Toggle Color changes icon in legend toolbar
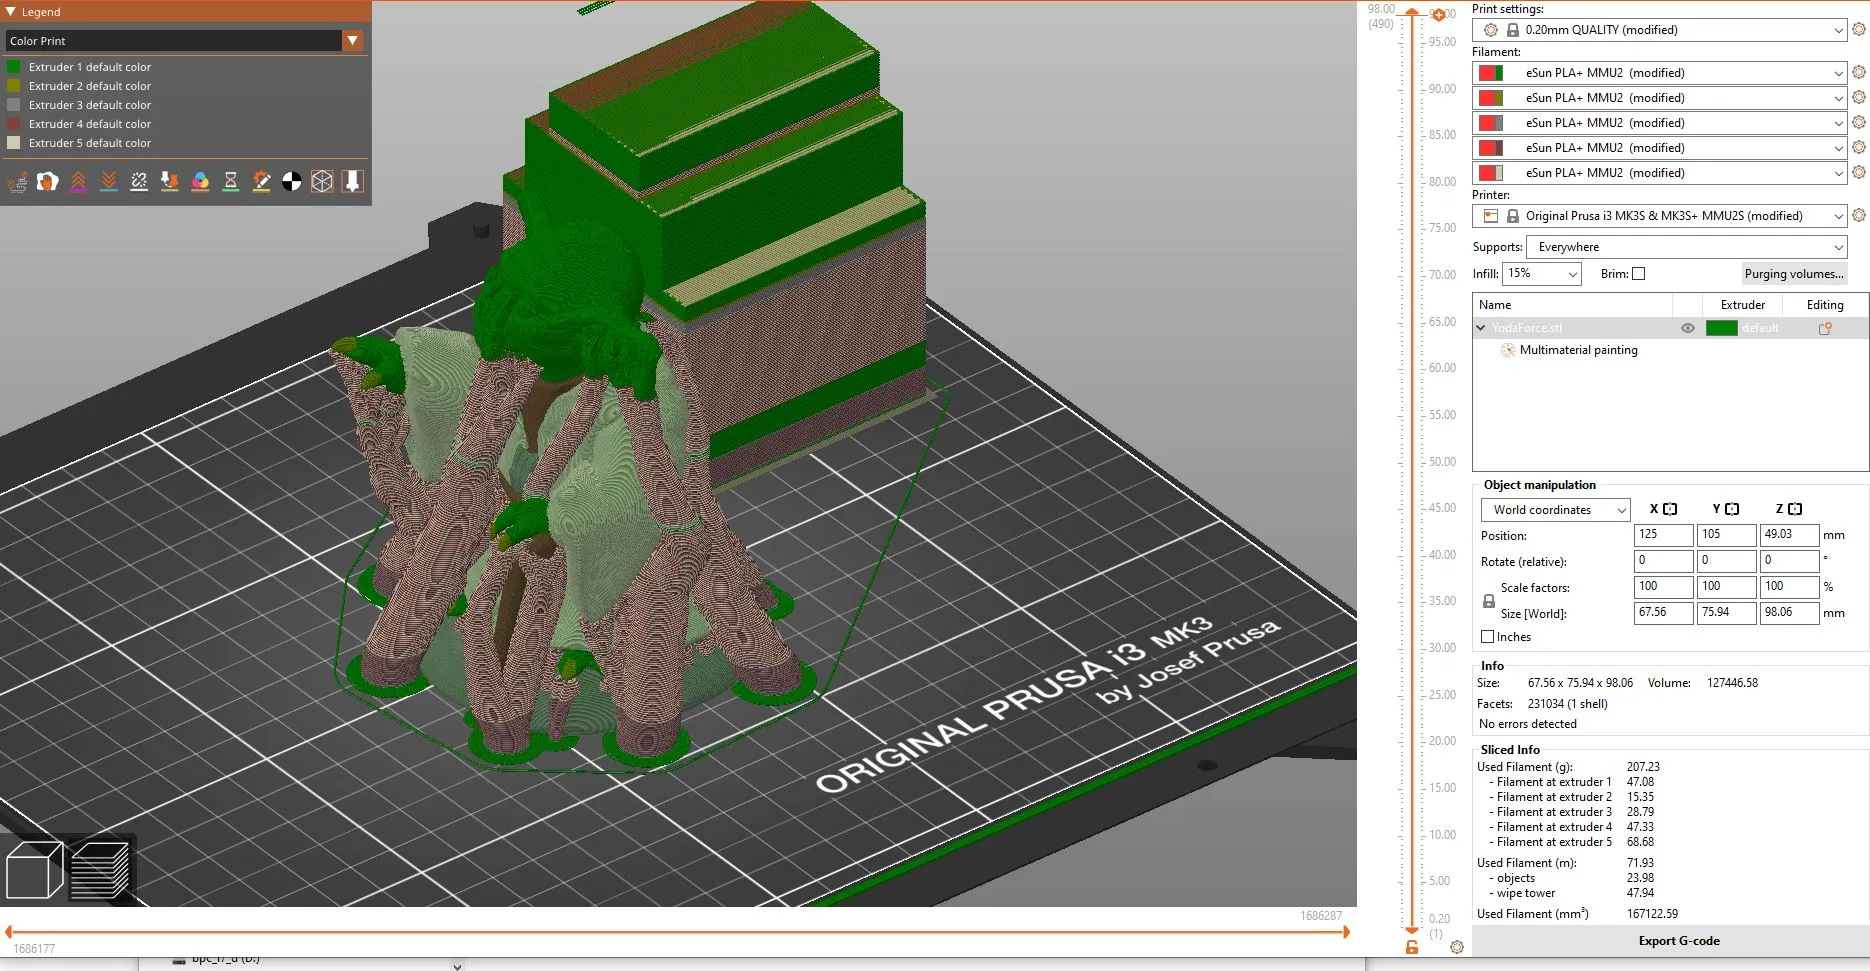Viewport: 1870px width, 971px height. (200, 181)
